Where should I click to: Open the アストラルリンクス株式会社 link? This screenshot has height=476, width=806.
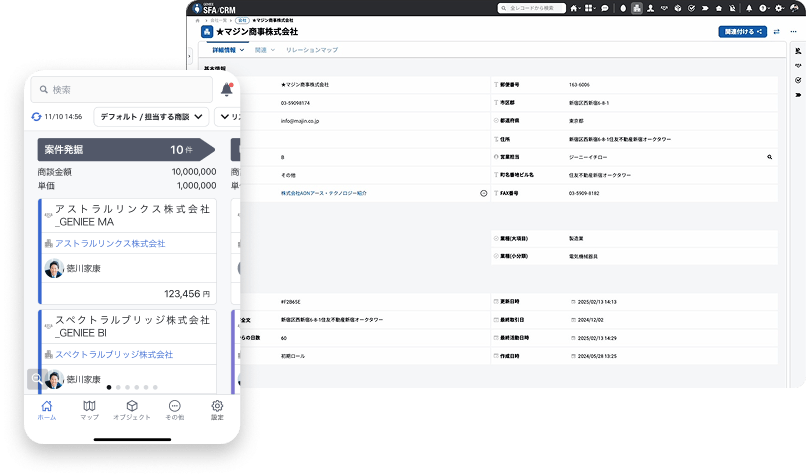[110, 244]
